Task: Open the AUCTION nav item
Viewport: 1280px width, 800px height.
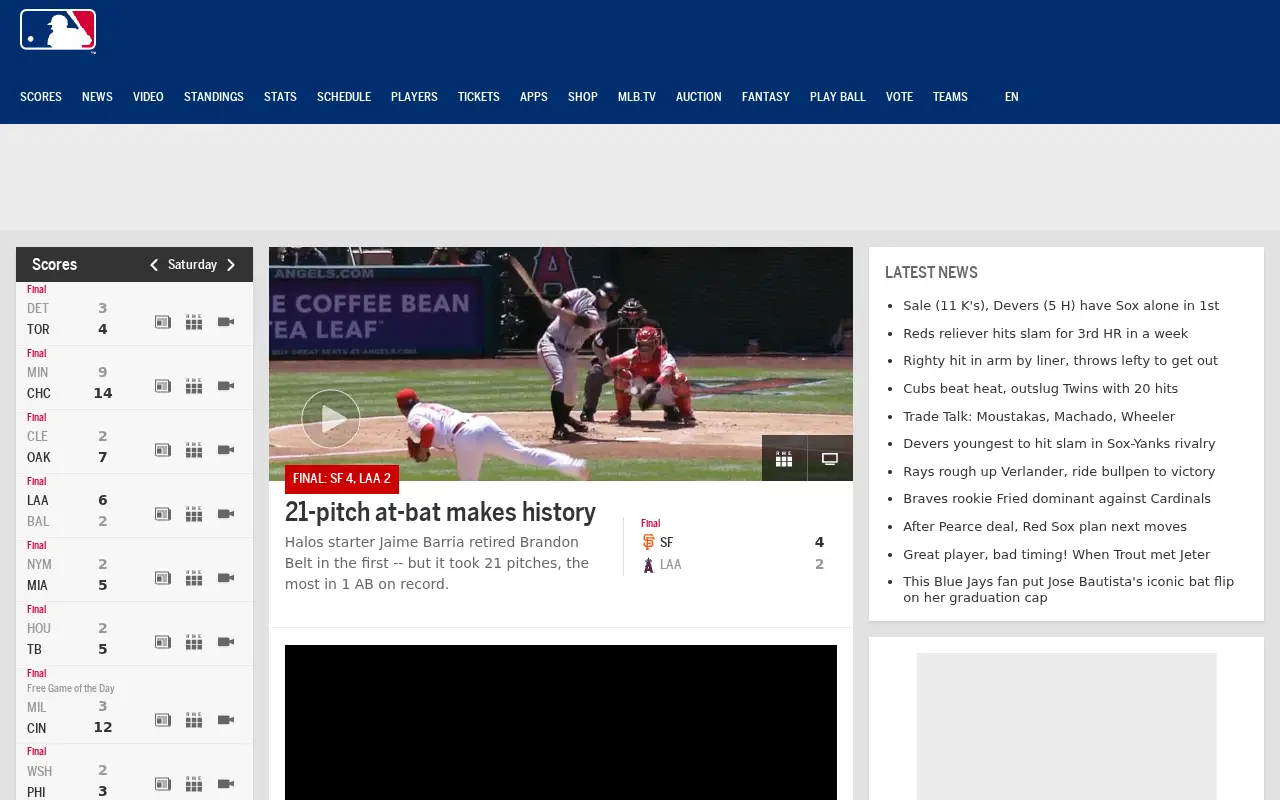Action: tap(699, 97)
